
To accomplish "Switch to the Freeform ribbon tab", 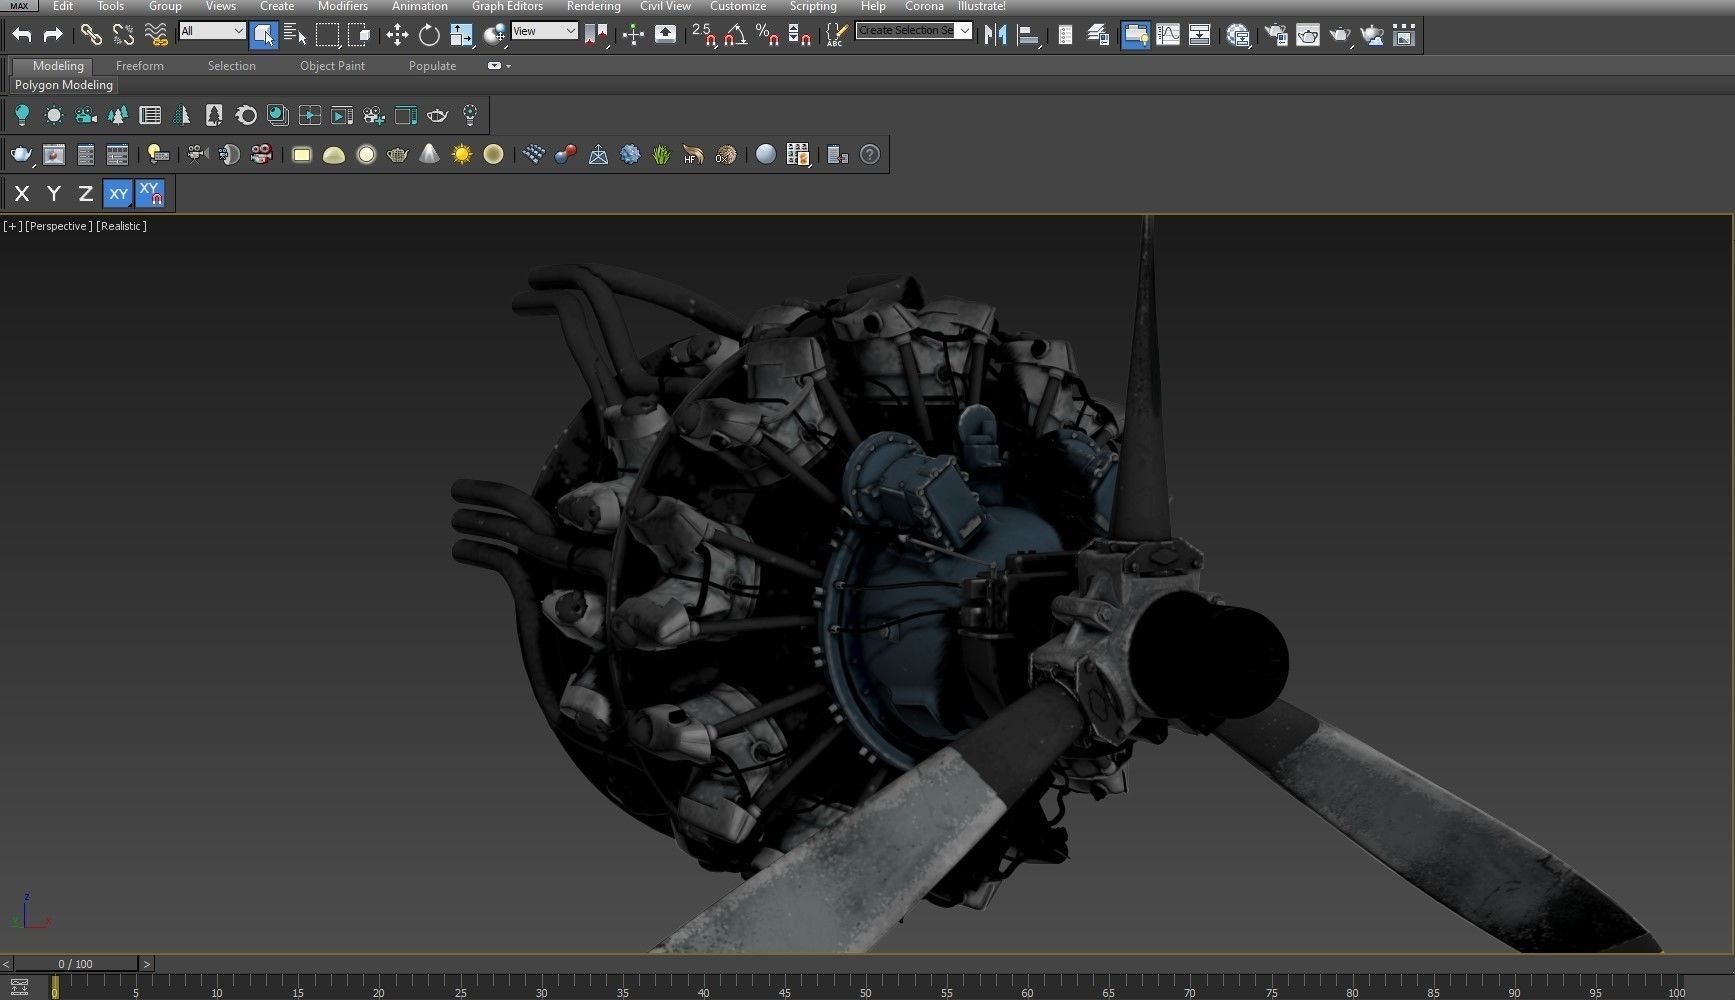I will tap(140, 66).
